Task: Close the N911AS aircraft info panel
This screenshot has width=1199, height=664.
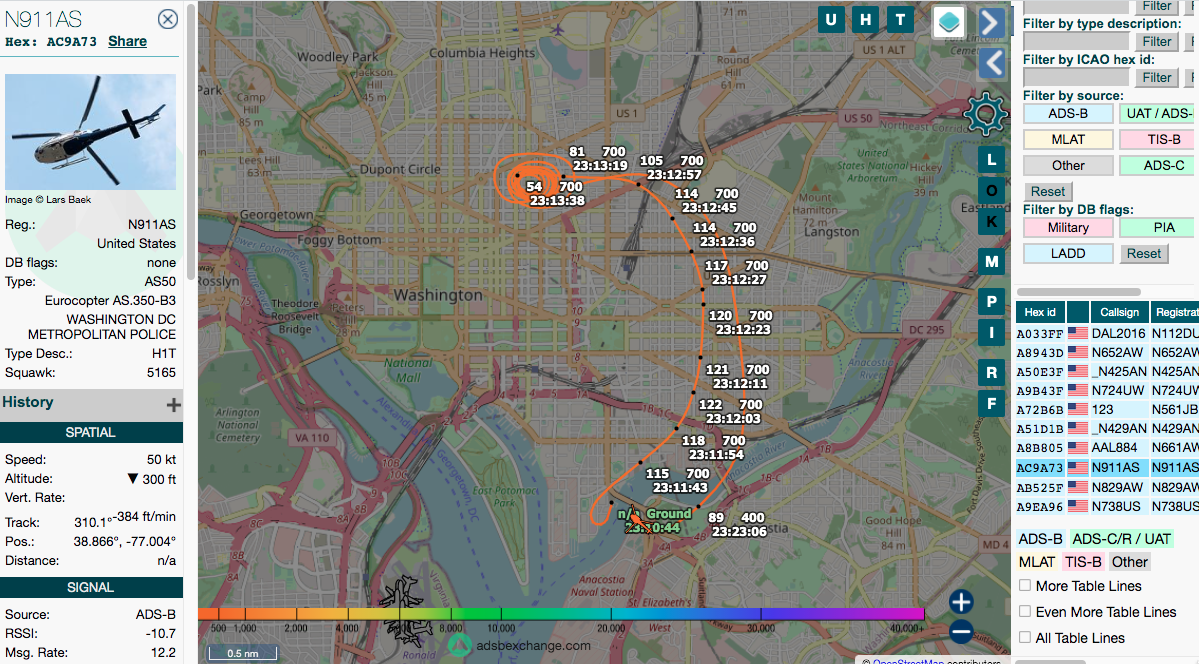Action: [x=167, y=19]
